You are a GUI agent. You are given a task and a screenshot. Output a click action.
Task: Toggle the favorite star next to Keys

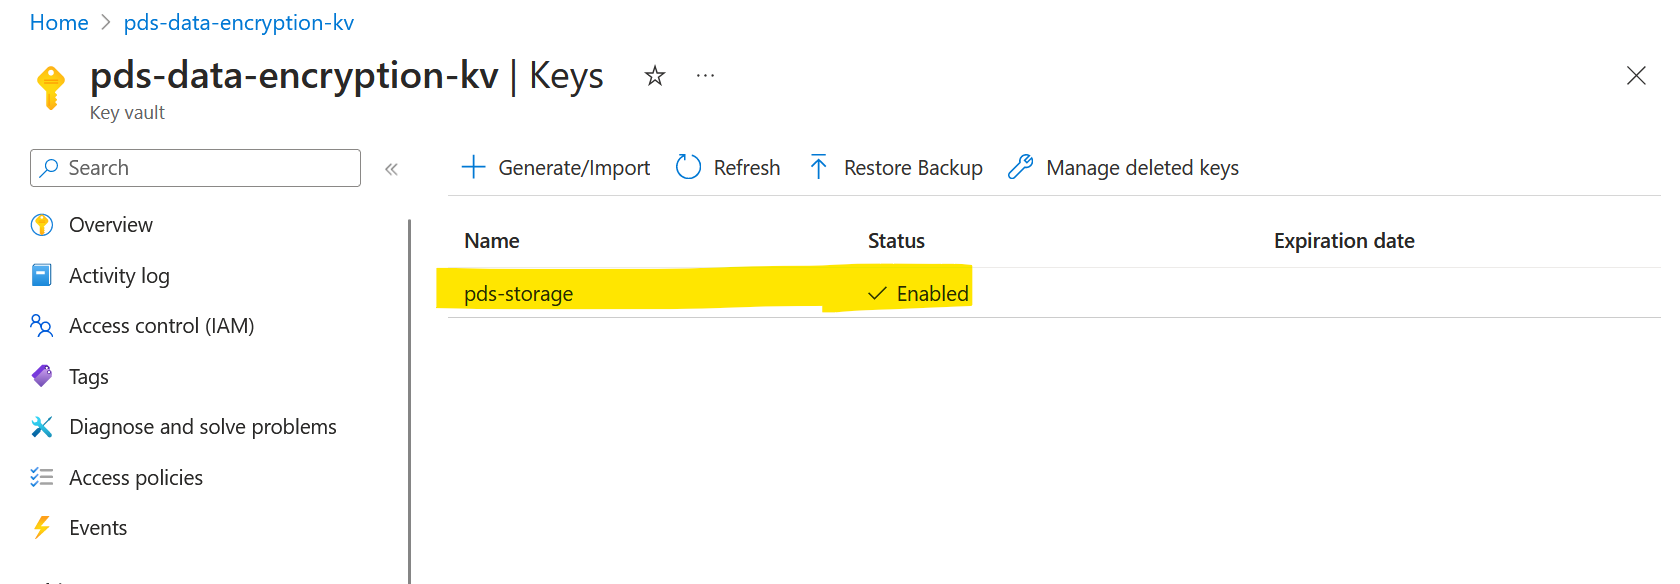click(x=655, y=75)
